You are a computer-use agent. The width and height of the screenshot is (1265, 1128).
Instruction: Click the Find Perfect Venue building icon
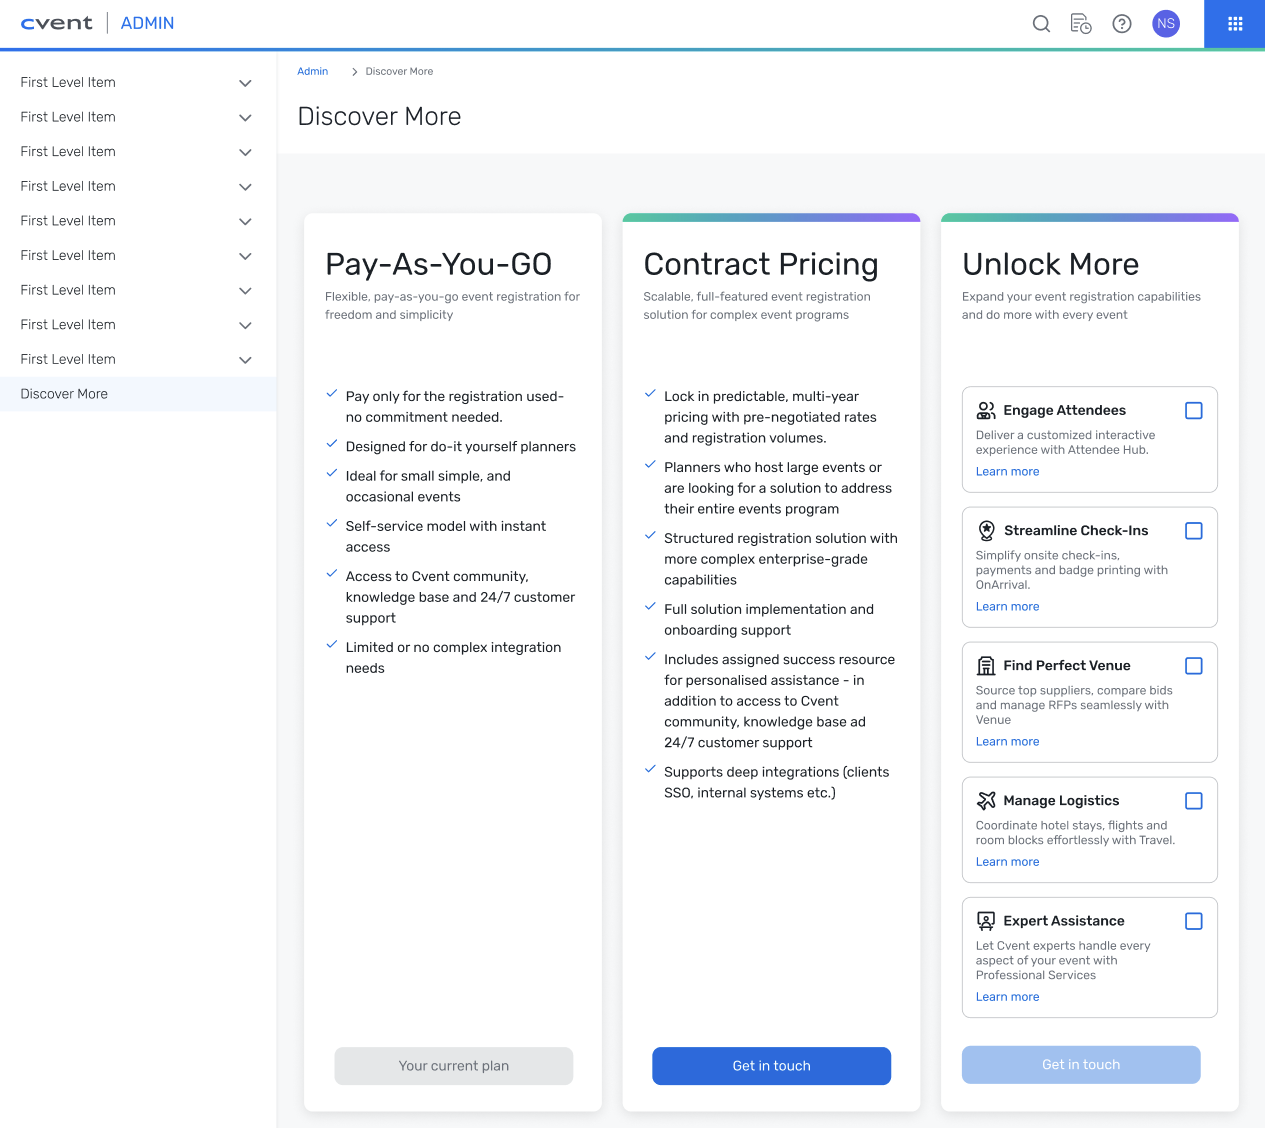(986, 666)
